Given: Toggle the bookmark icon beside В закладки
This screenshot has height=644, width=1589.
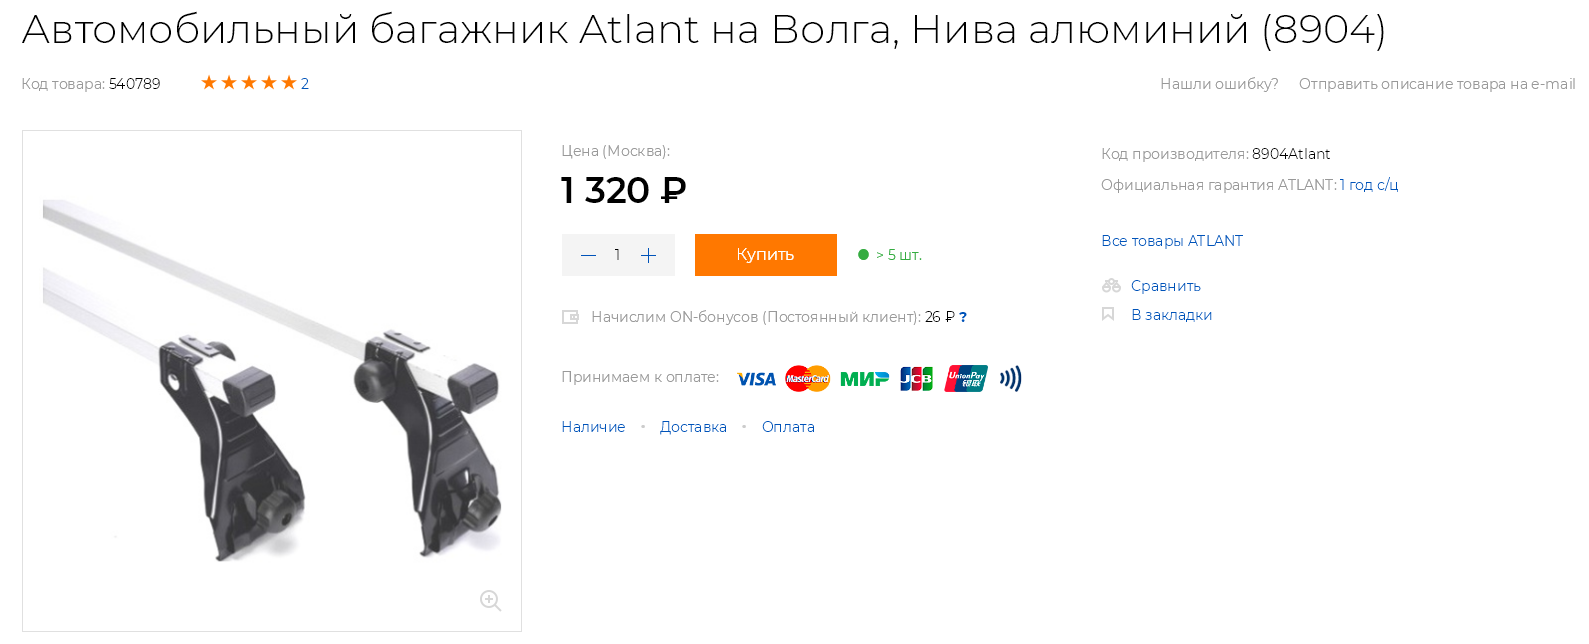Looking at the screenshot, I should click(x=1108, y=314).
